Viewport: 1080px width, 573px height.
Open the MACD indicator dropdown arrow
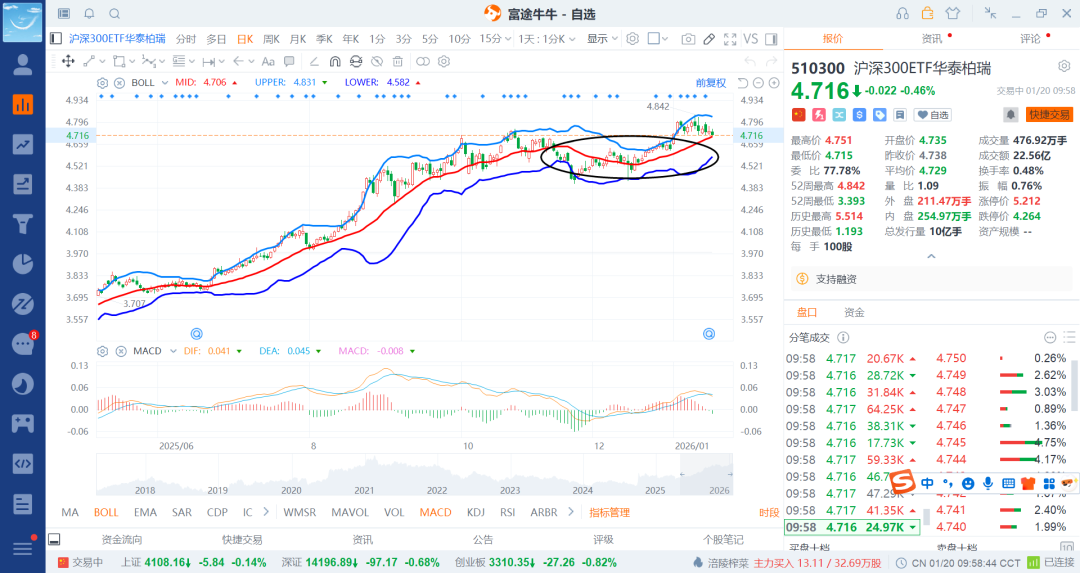pos(173,351)
